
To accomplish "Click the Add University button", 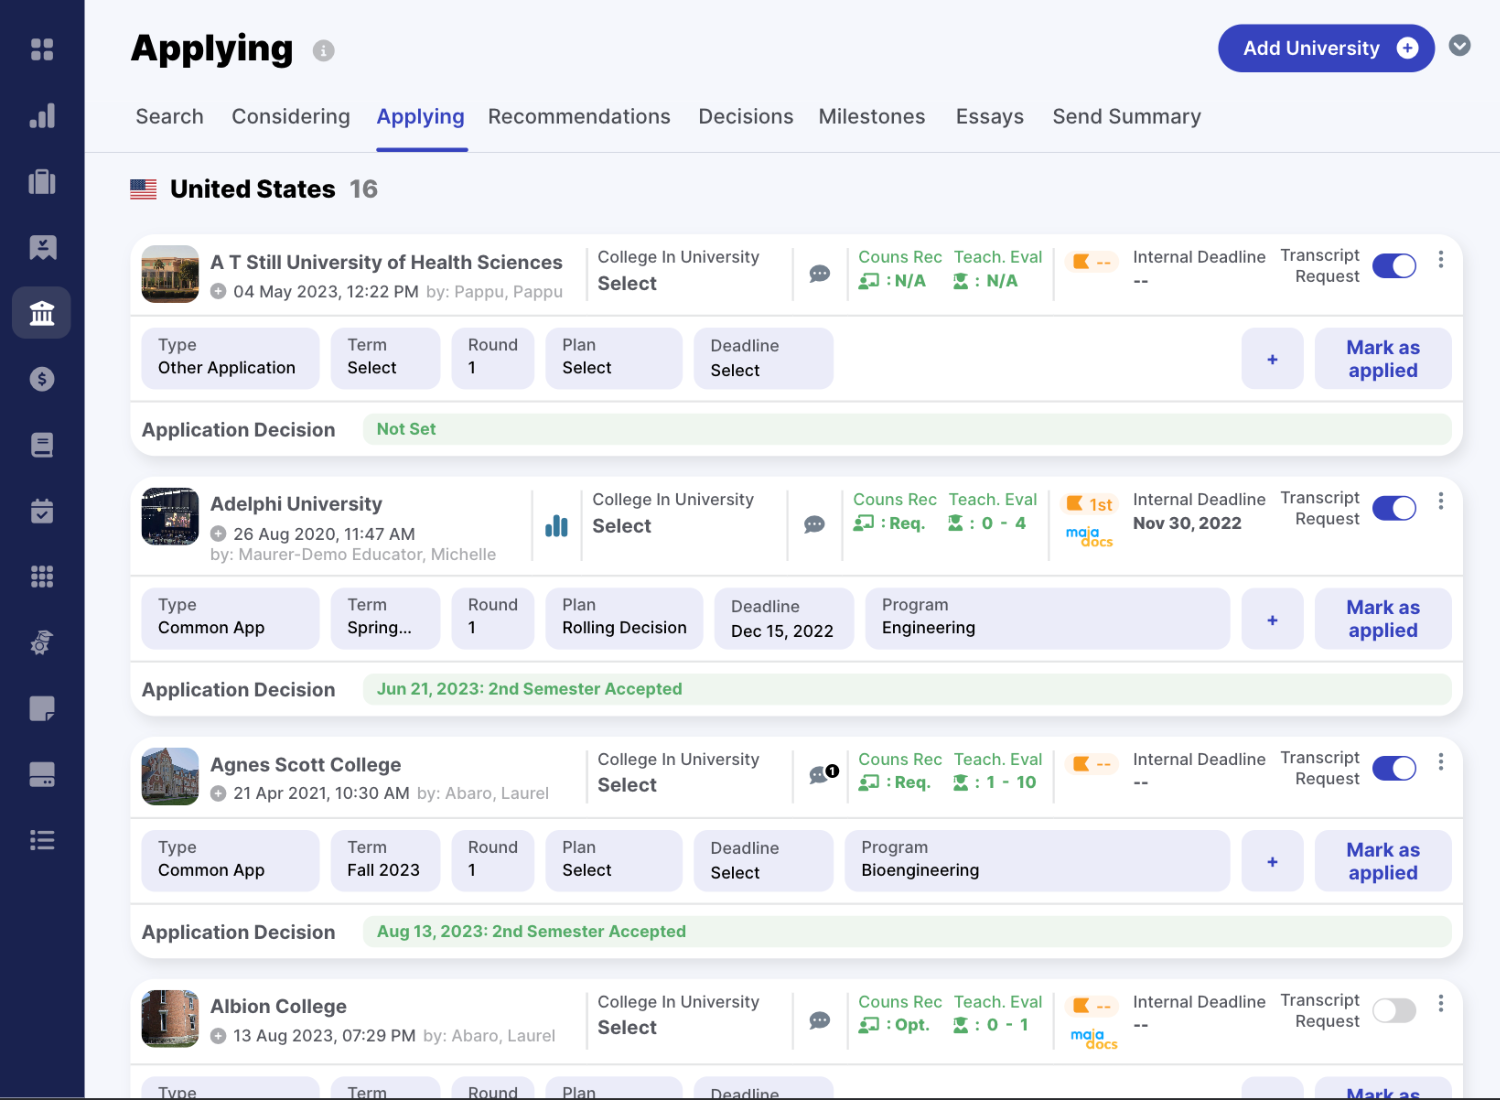I will 1325,48.
